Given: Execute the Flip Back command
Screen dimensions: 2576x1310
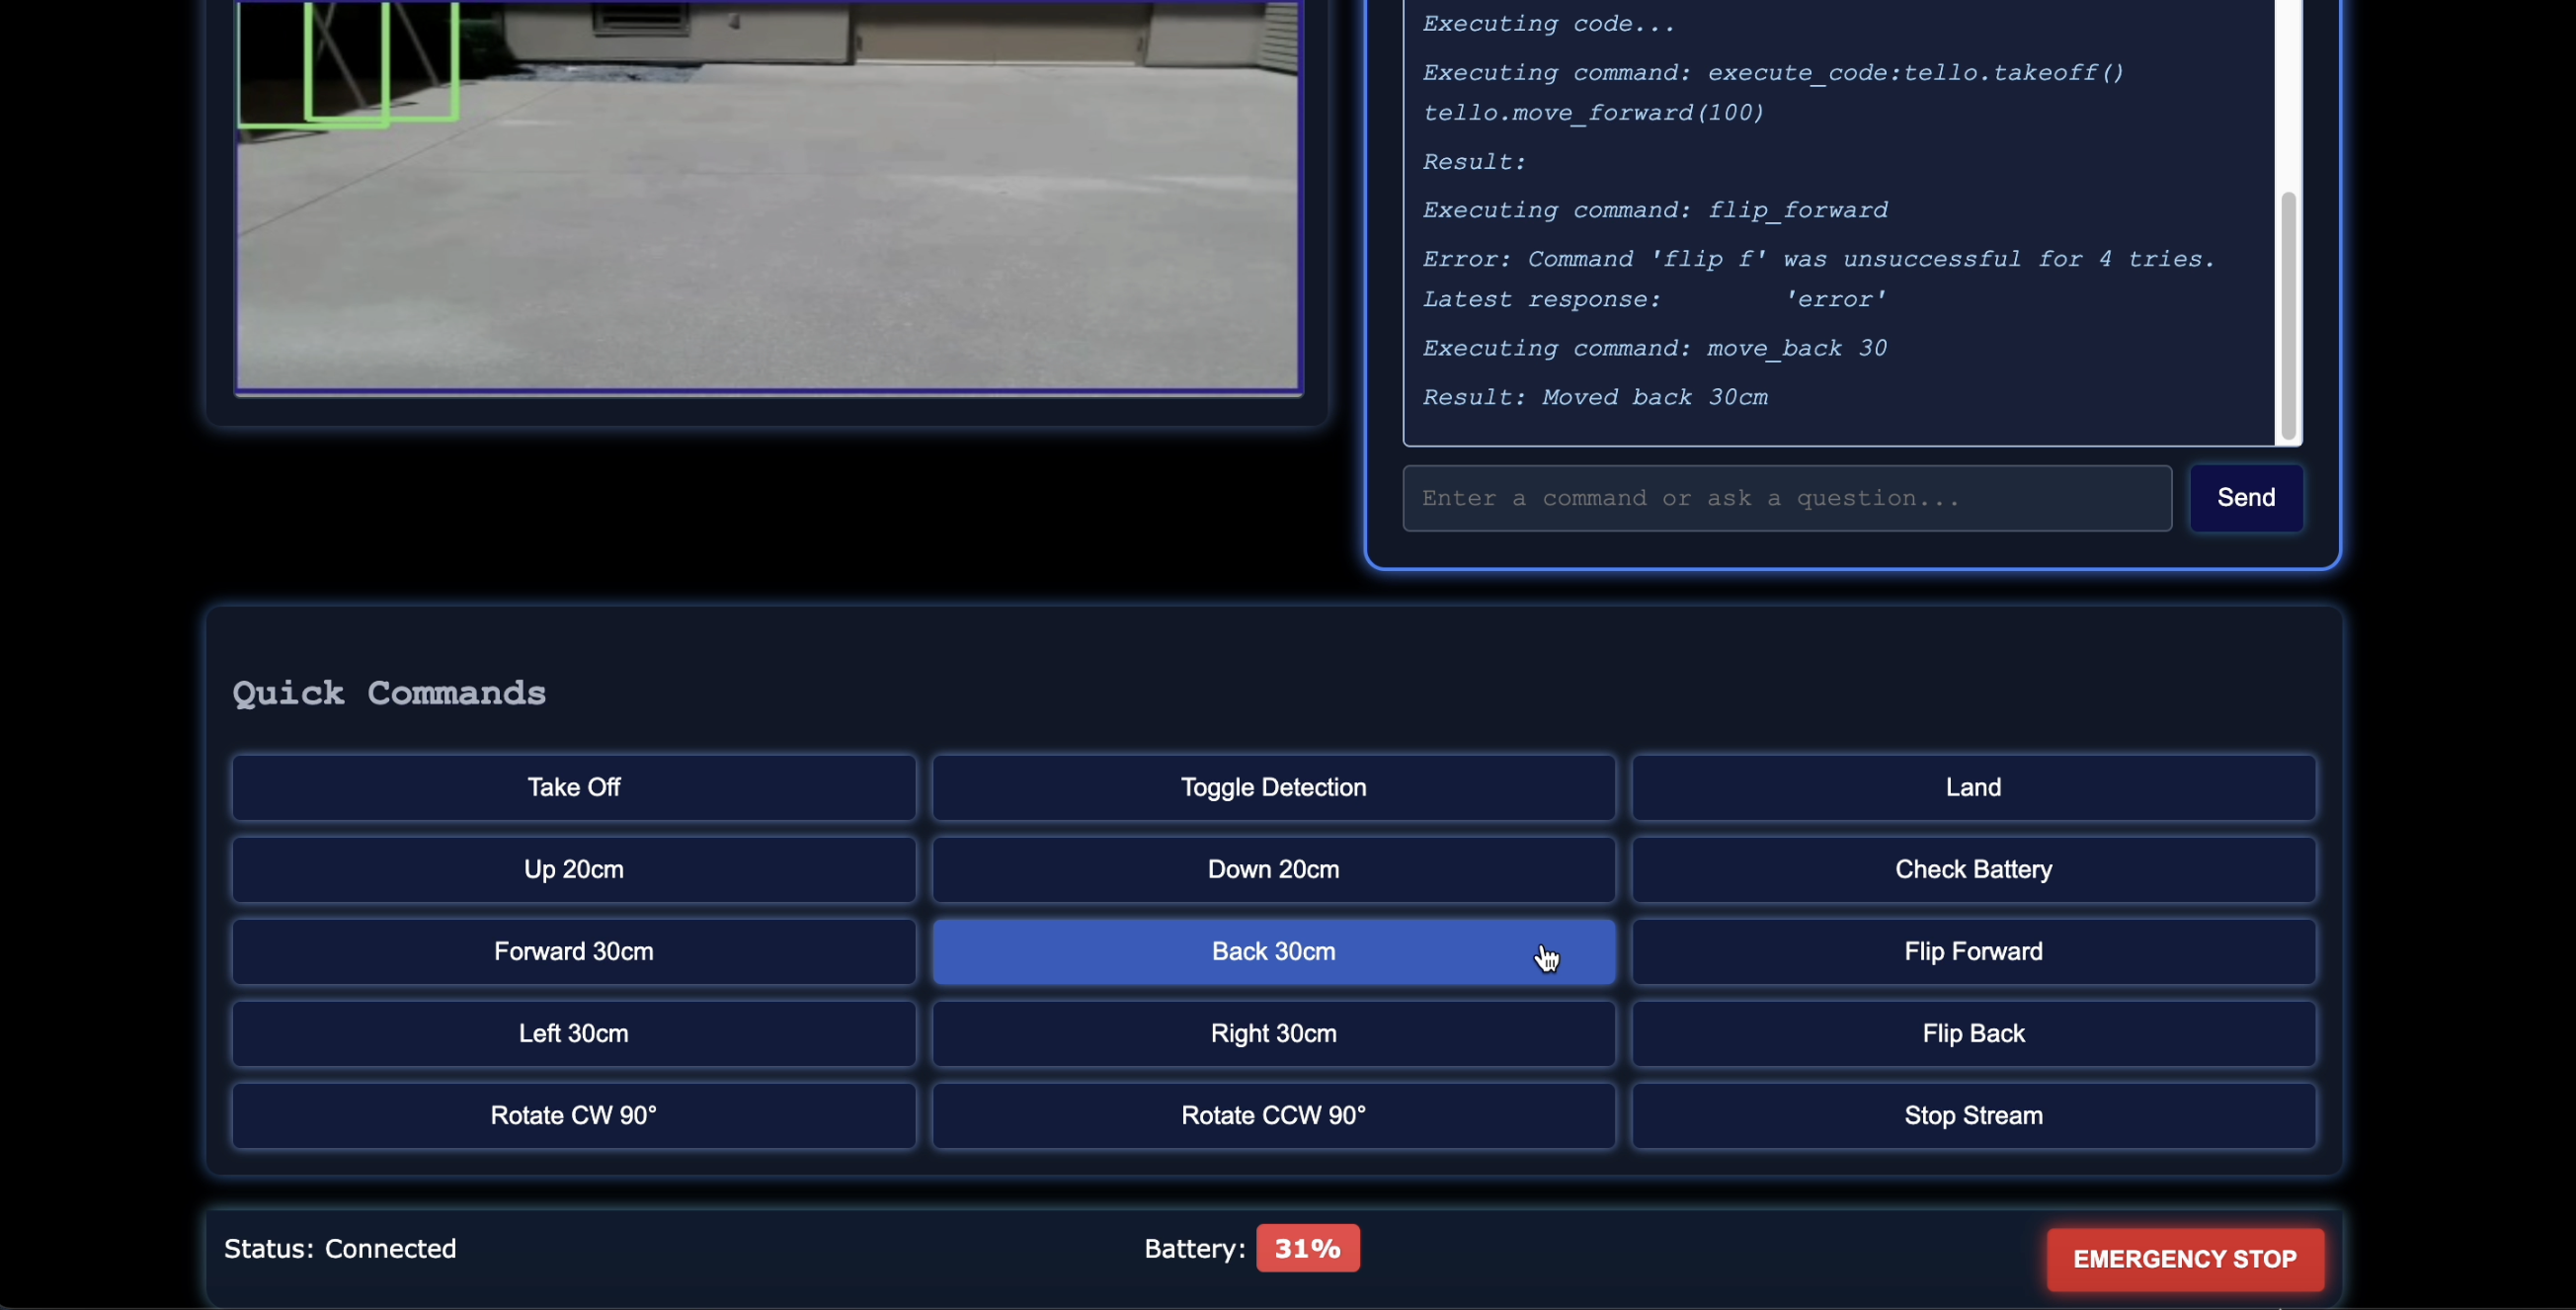Looking at the screenshot, I should tap(1972, 1033).
